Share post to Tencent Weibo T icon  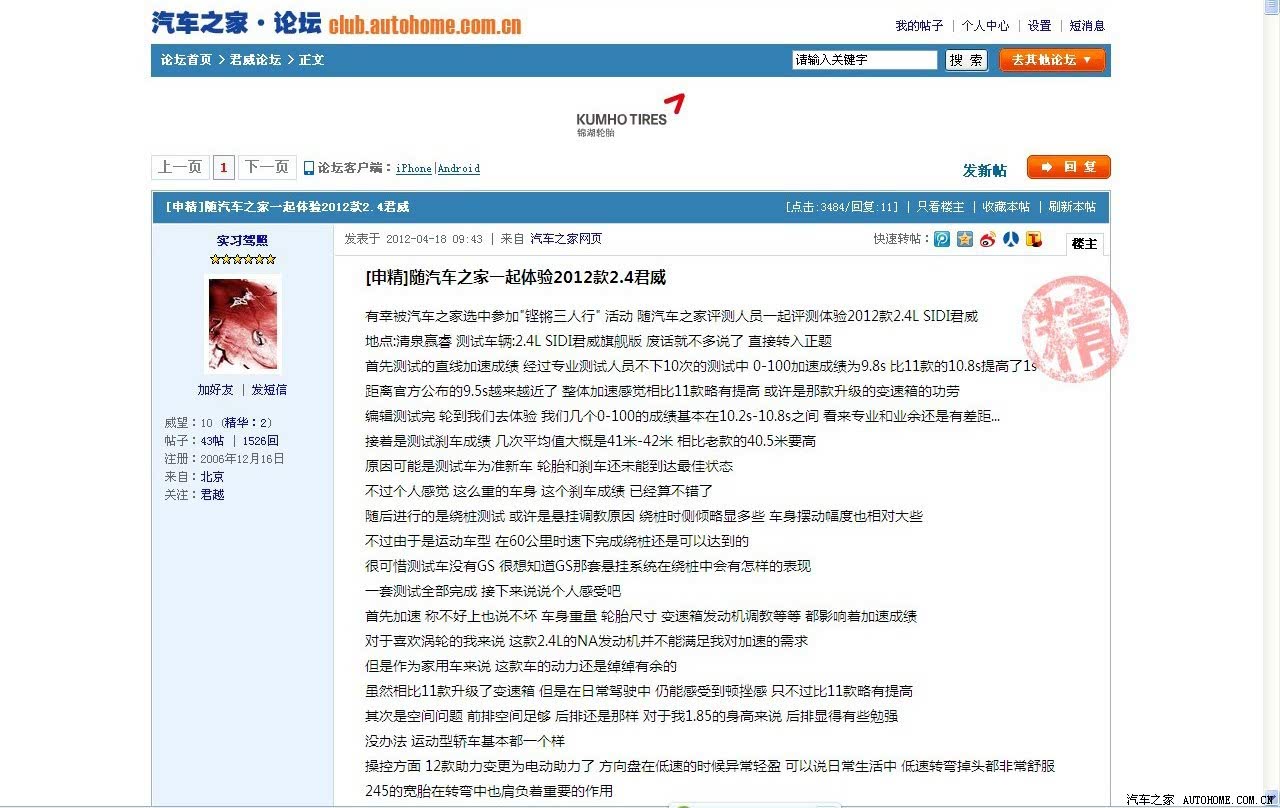1034,239
